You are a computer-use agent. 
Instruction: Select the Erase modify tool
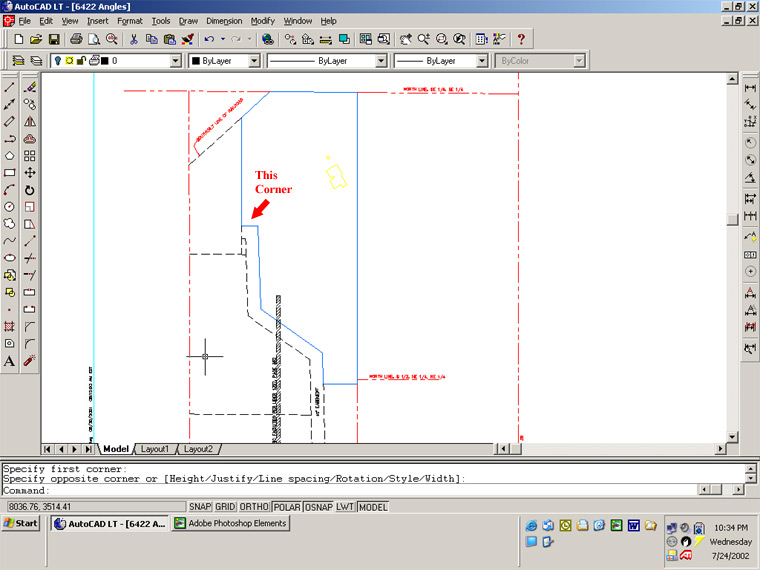[30, 87]
